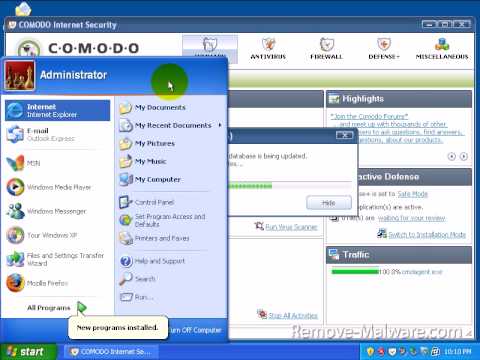
Task: Open E-mail Outlook Express entry
Action: click(57, 134)
